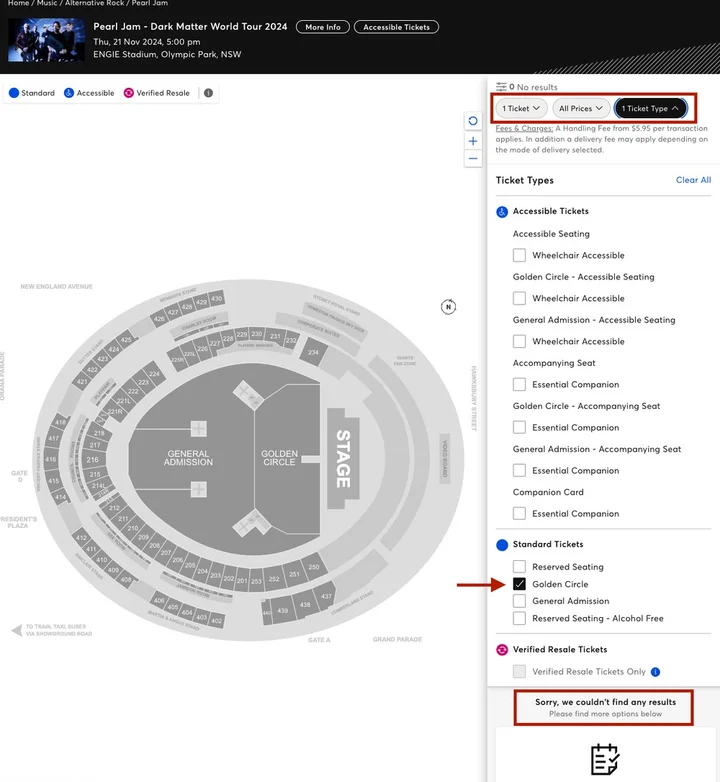The image size is (720, 782).
Task: Expand the All Prices dropdown
Action: (x=581, y=108)
